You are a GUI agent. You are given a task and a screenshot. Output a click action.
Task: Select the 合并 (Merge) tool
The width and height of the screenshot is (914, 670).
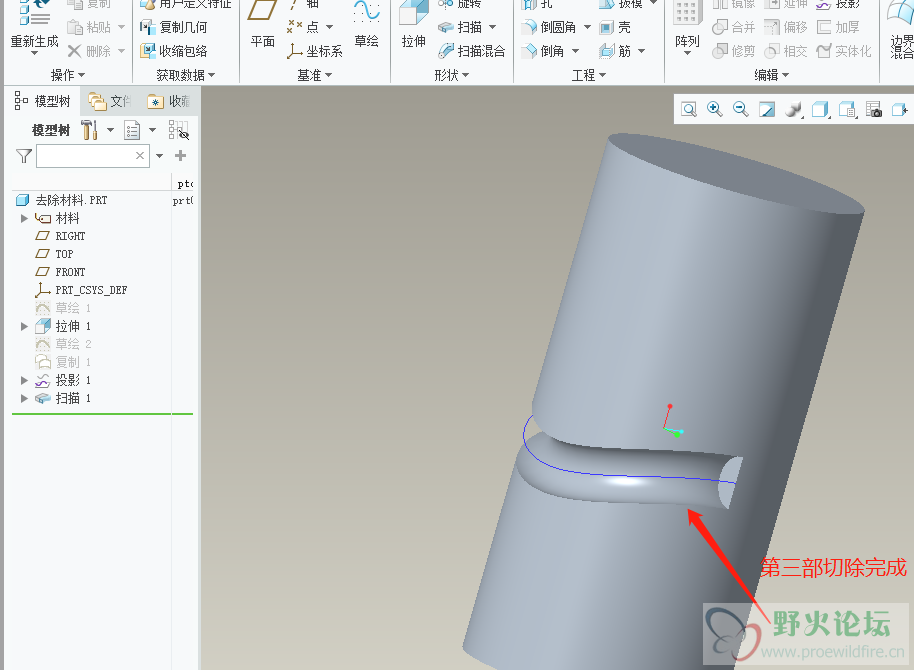coord(733,27)
